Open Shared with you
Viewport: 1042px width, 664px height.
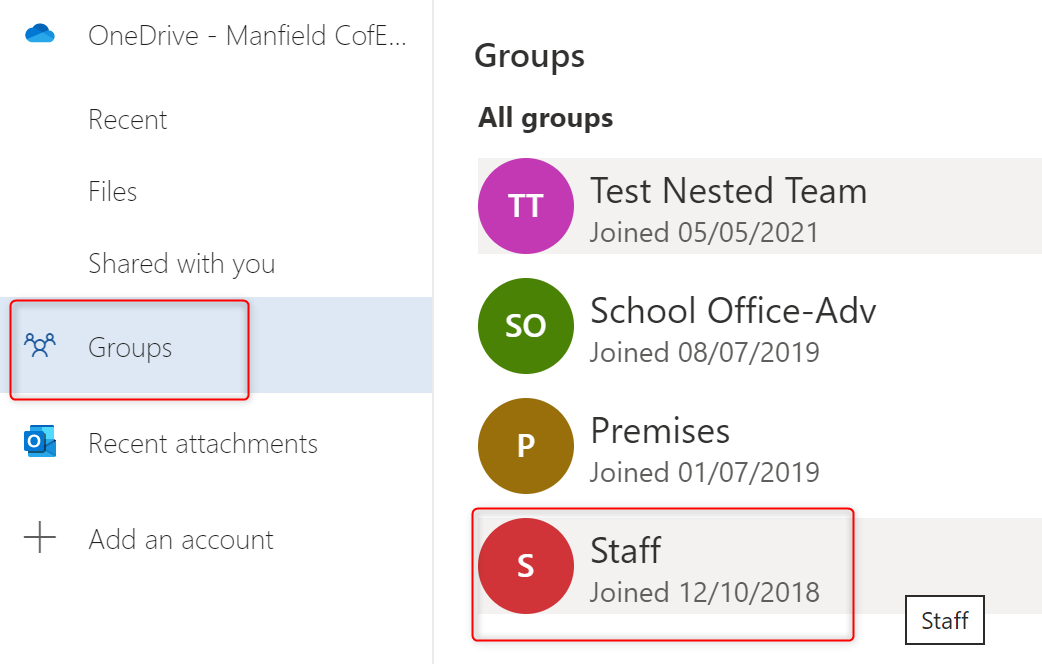point(181,264)
